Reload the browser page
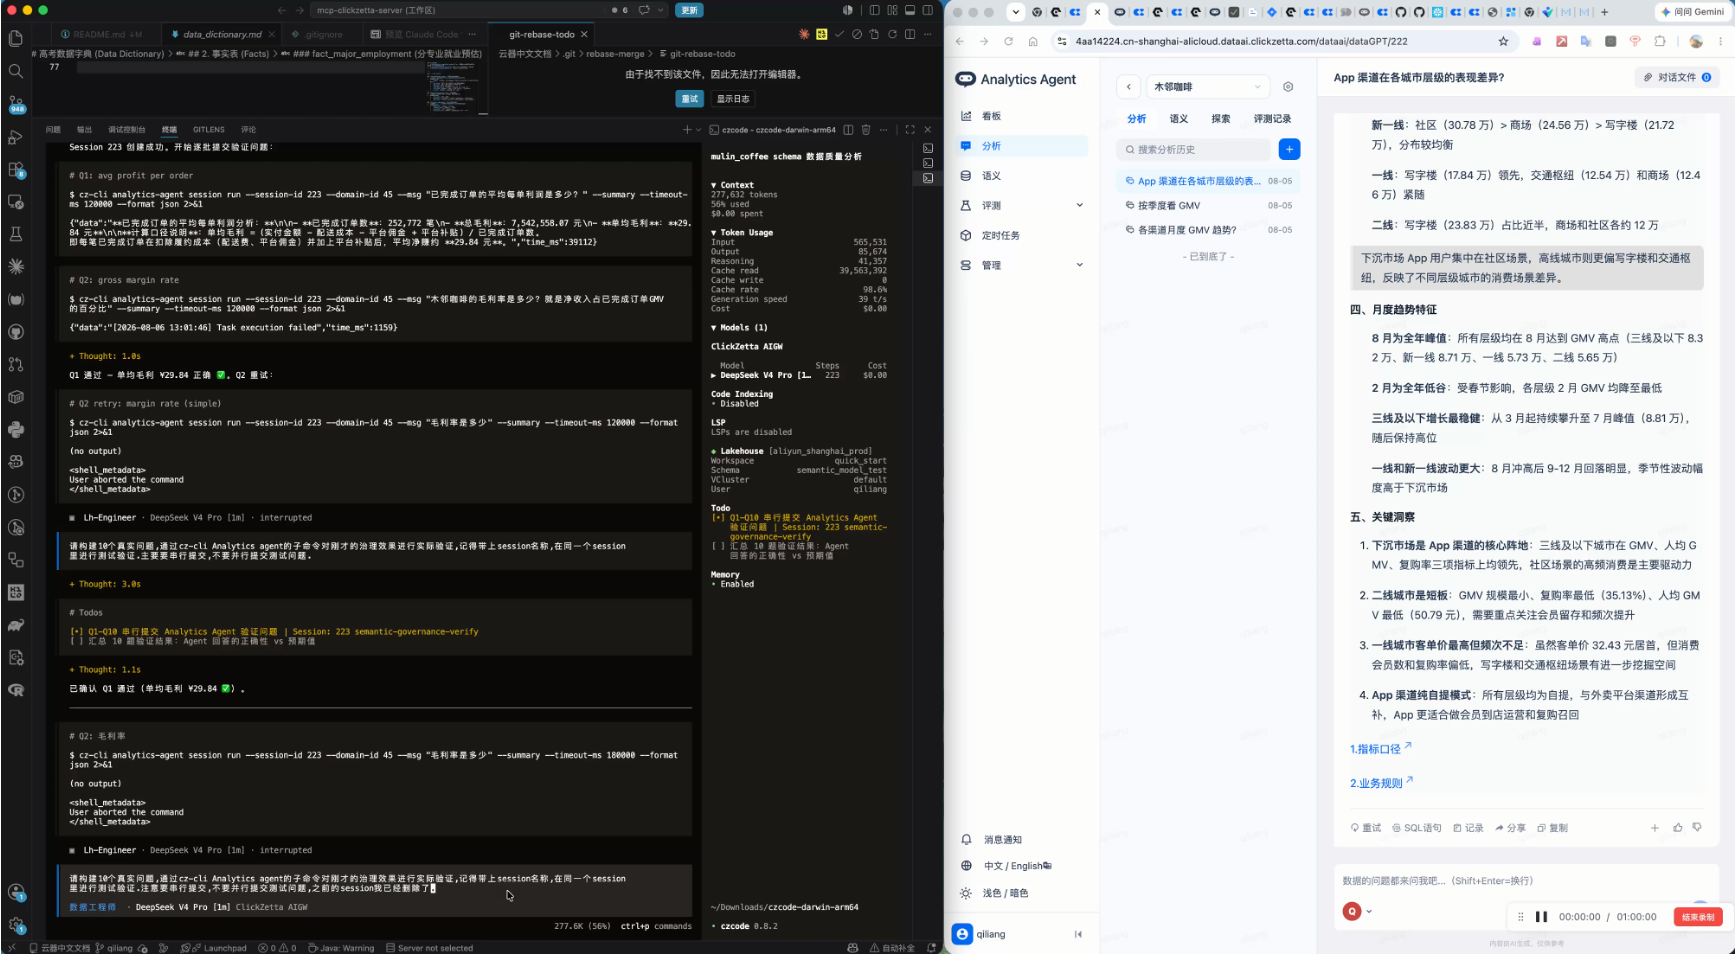This screenshot has width=1736, height=954. [1008, 41]
